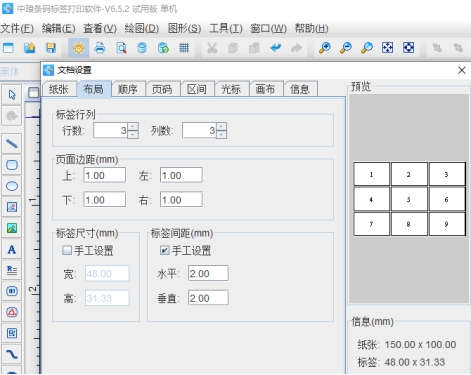The image size is (471, 375).
Task: Click the bottom margin input field
Action: tap(105, 200)
